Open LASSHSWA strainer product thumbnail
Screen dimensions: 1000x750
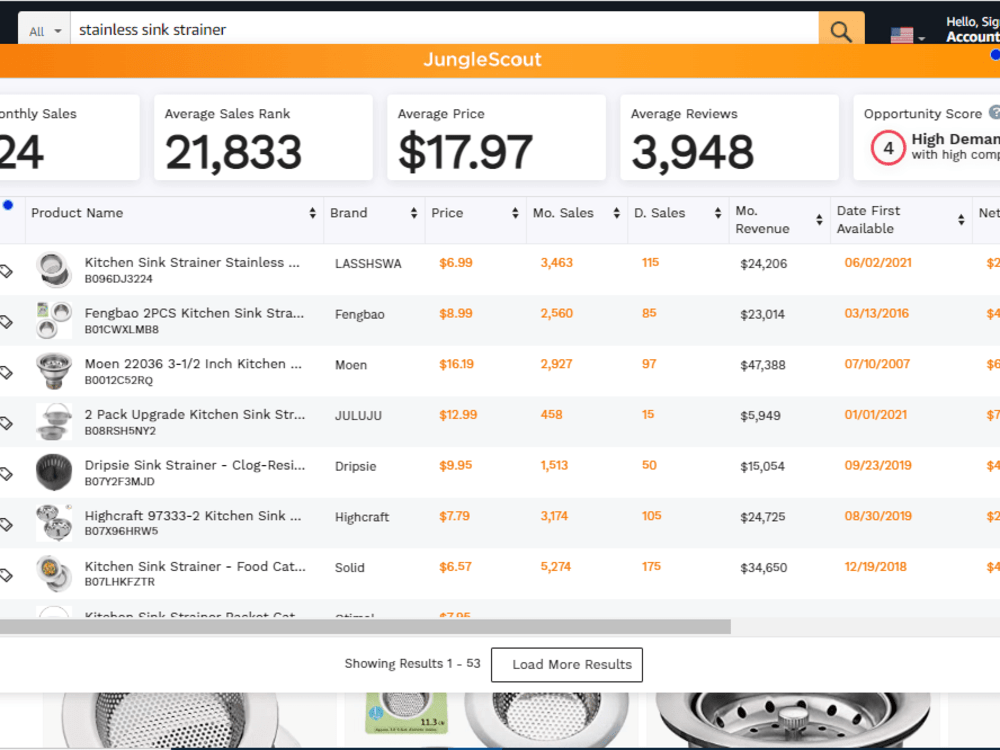click(54, 269)
